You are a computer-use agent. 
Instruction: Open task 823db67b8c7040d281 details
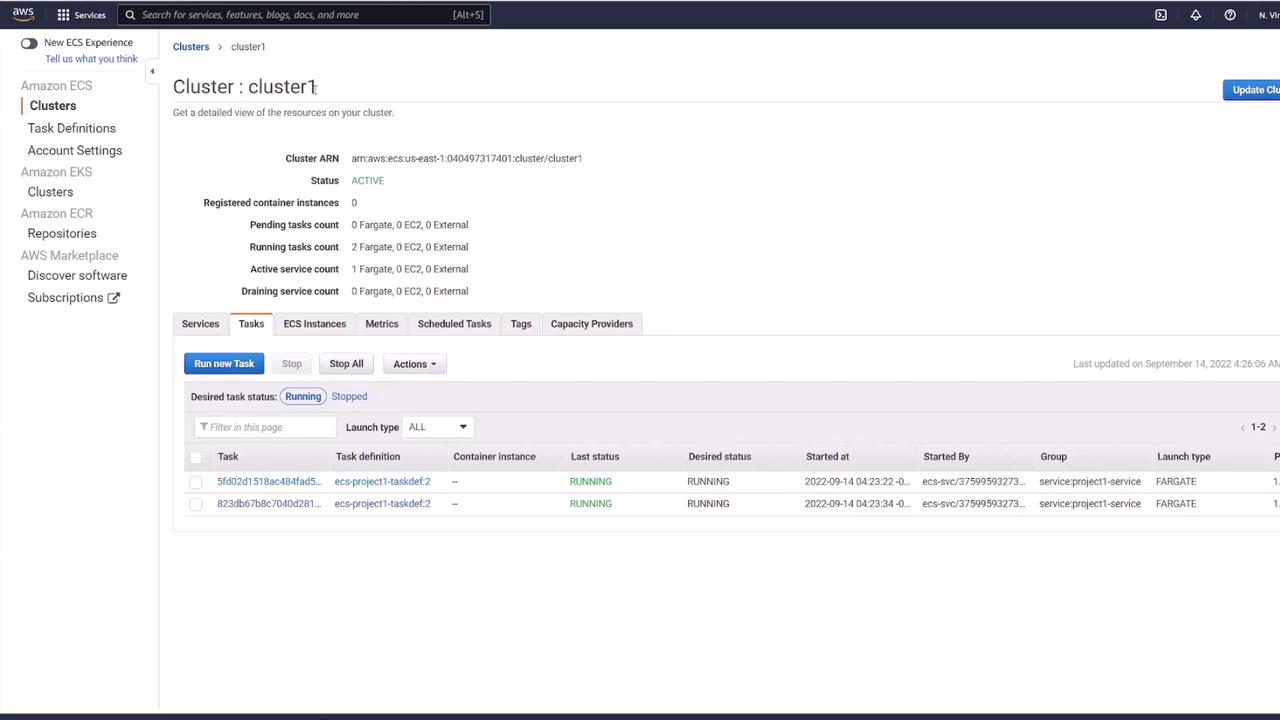point(269,504)
